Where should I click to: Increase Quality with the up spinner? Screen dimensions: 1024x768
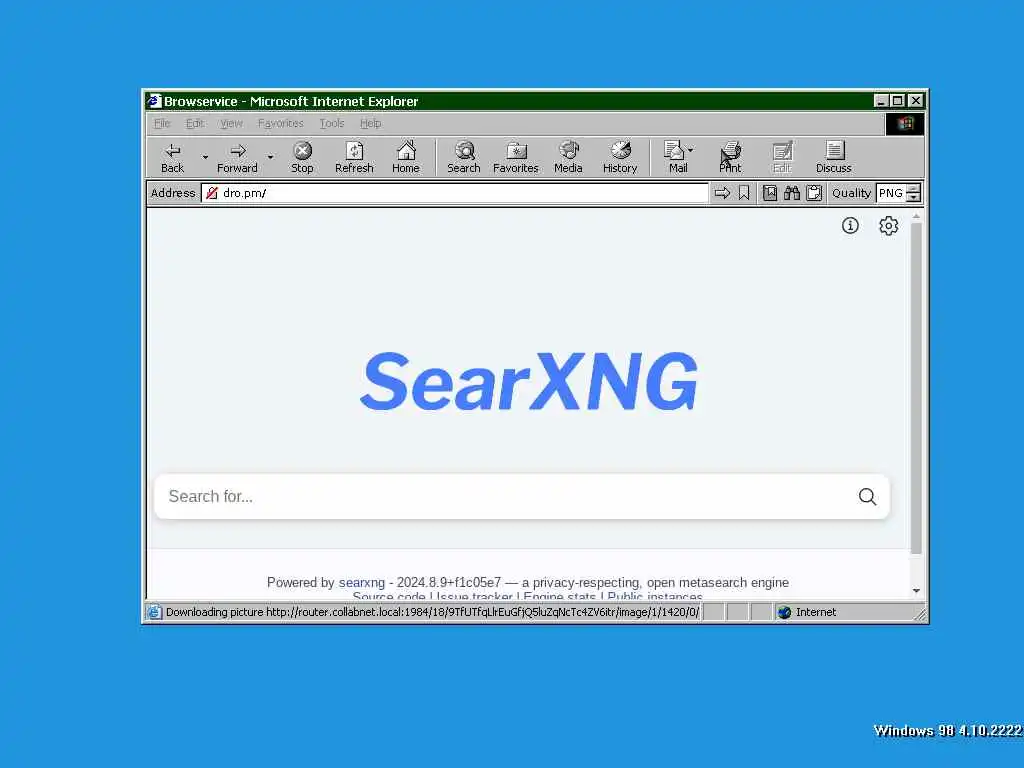[914, 189]
